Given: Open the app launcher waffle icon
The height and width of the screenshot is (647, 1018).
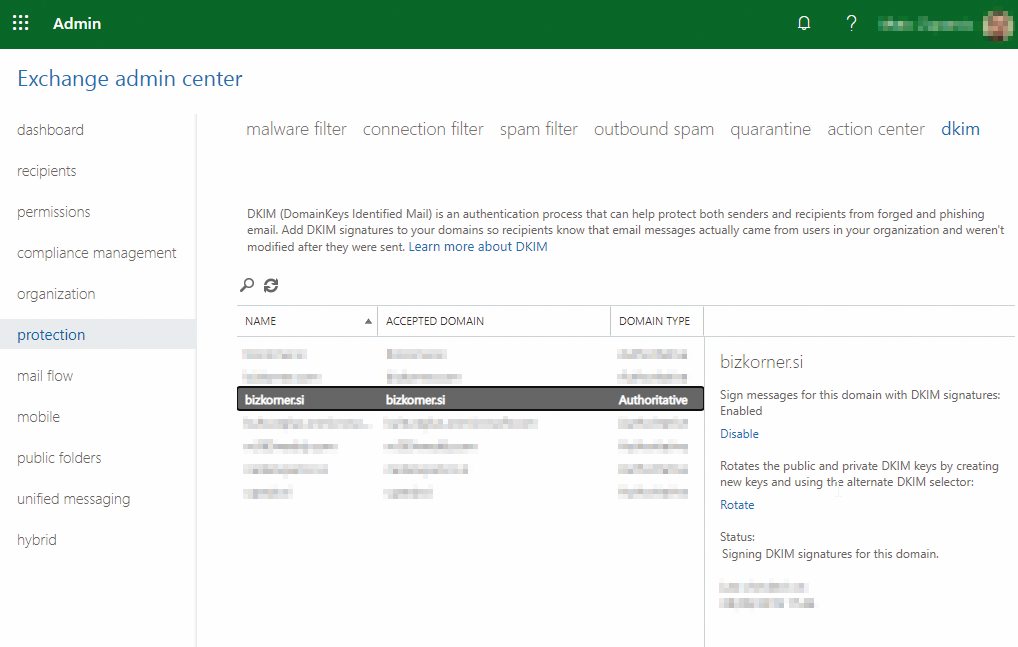Looking at the screenshot, I should [x=21, y=23].
